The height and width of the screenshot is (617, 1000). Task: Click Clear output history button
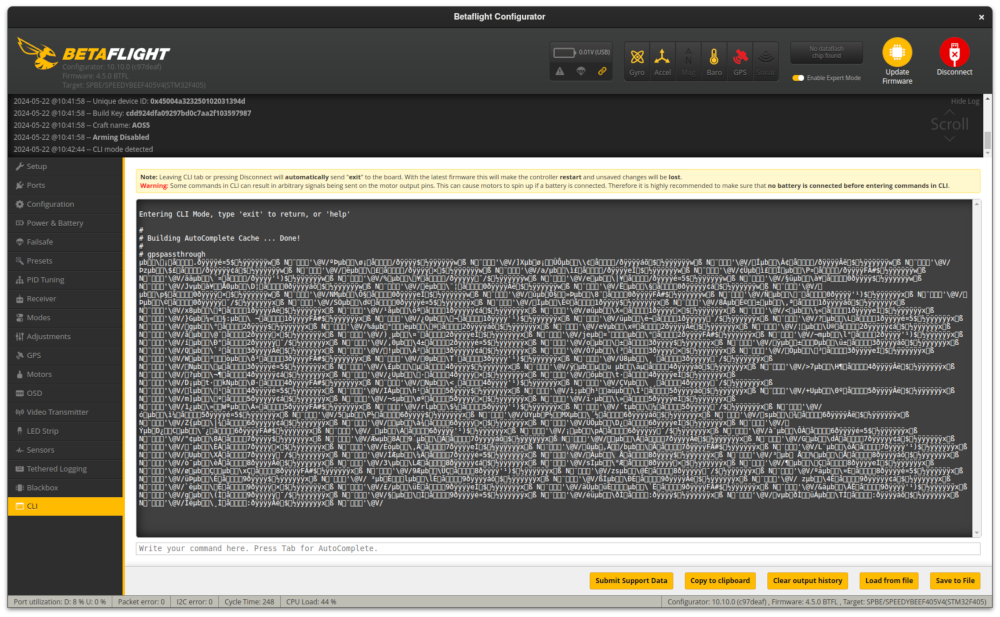click(807, 581)
